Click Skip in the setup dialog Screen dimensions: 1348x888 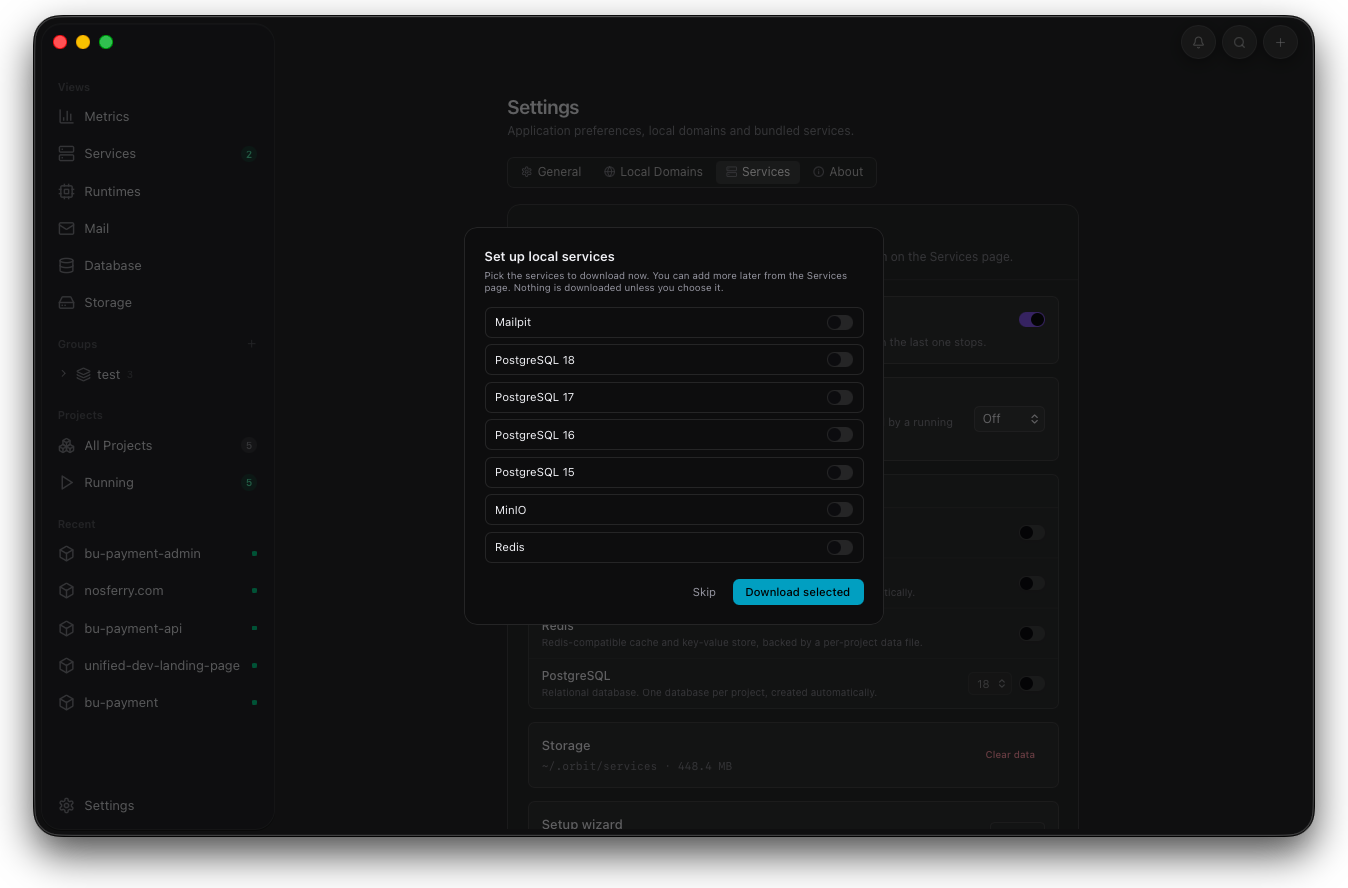click(x=704, y=592)
